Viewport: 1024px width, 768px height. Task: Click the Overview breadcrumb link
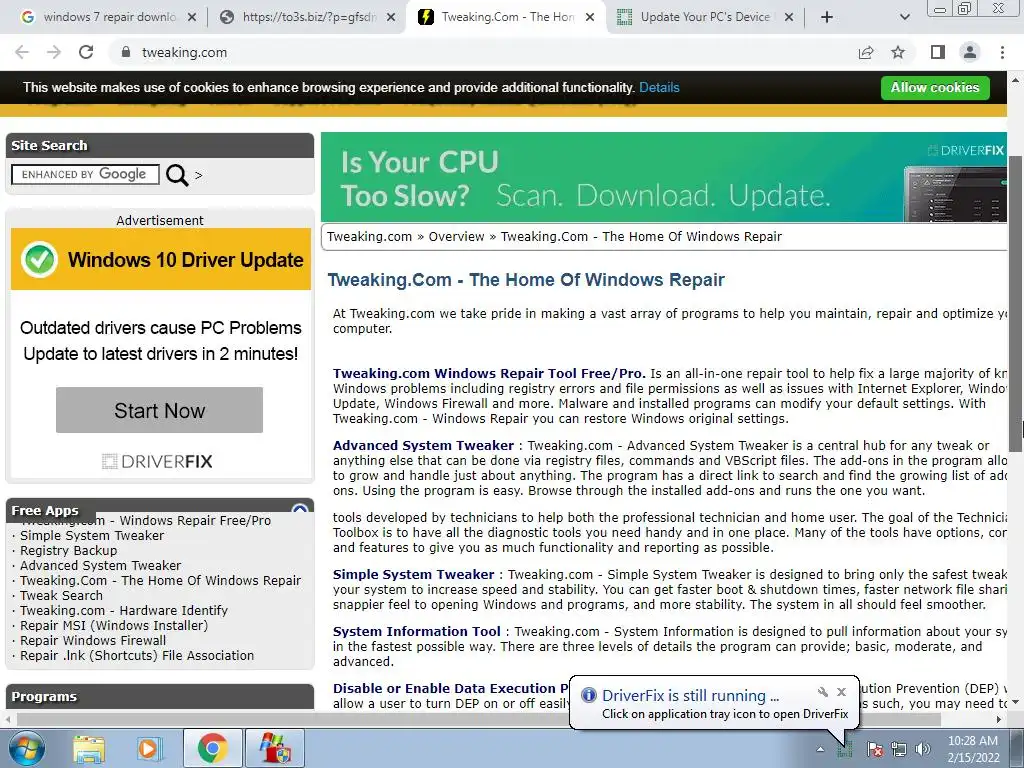[x=456, y=236]
